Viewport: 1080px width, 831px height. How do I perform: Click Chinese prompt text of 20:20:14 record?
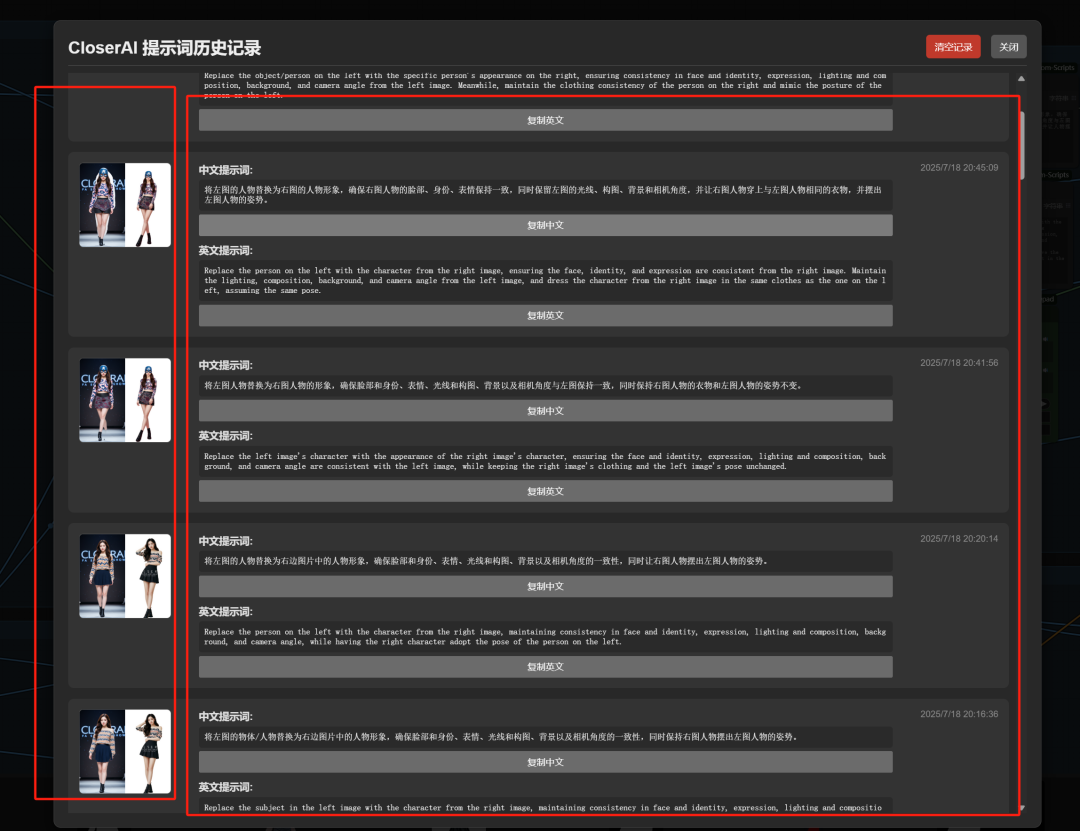(x=546, y=561)
